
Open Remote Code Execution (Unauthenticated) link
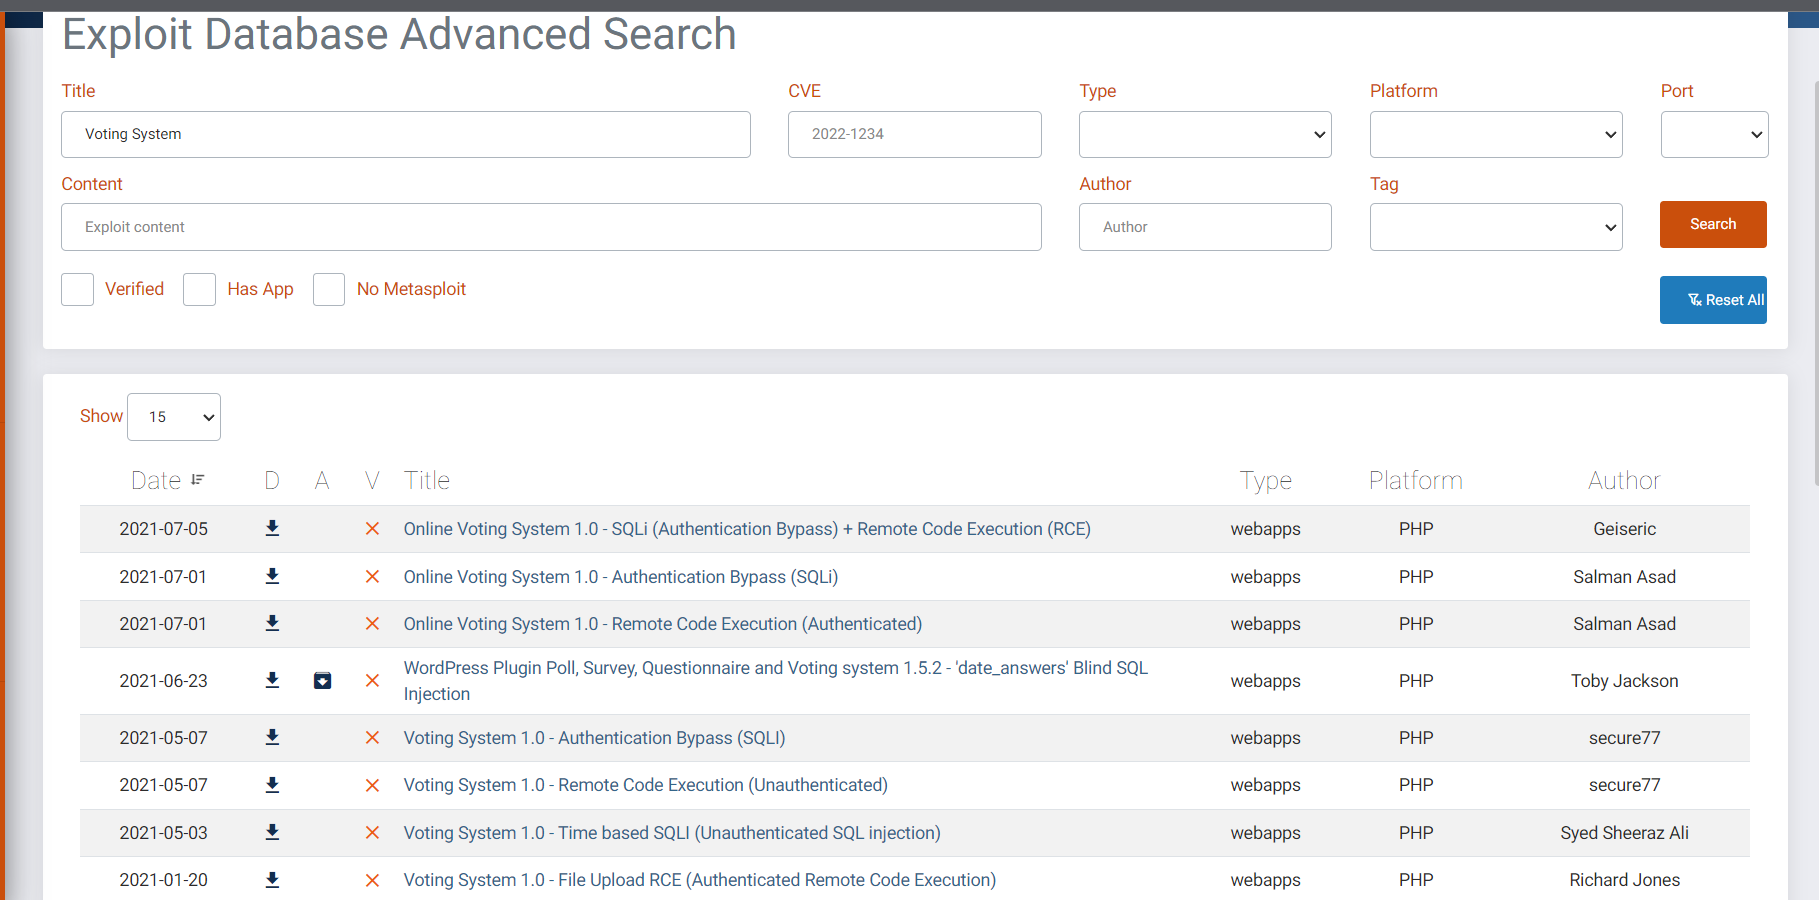646,785
